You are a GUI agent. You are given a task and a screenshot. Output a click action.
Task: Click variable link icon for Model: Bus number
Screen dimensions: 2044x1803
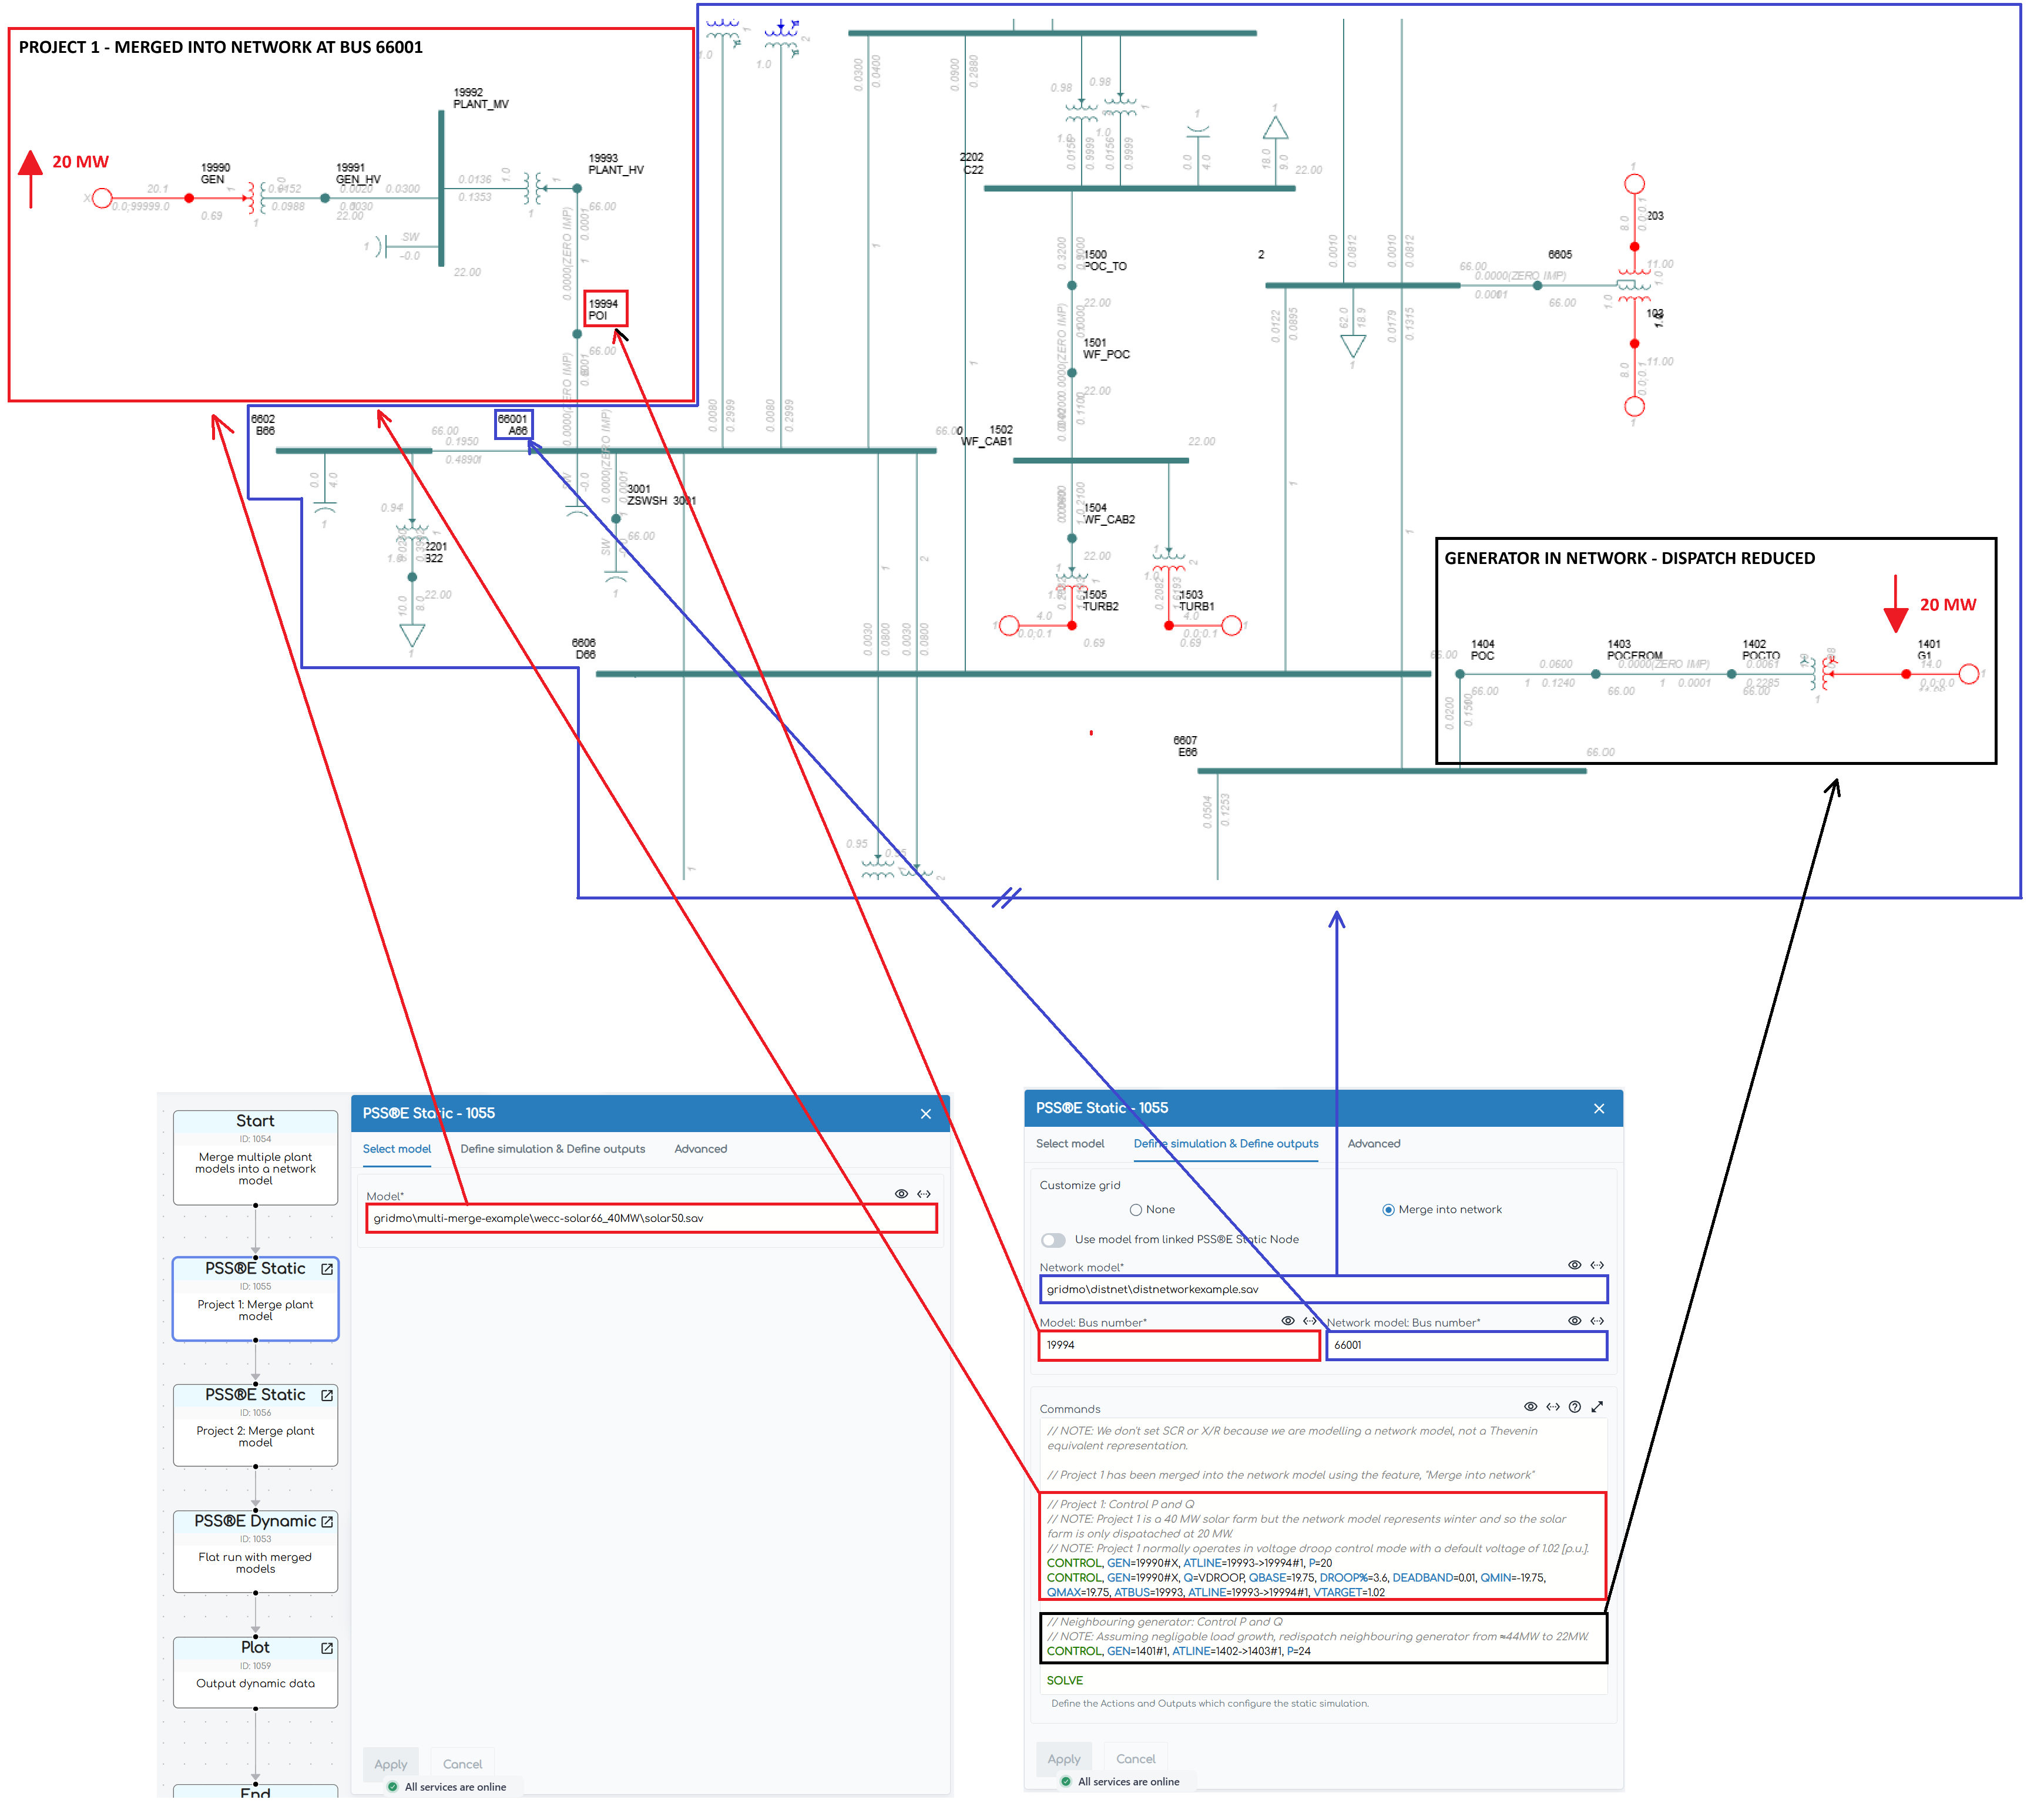pyautogui.click(x=1309, y=1321)
